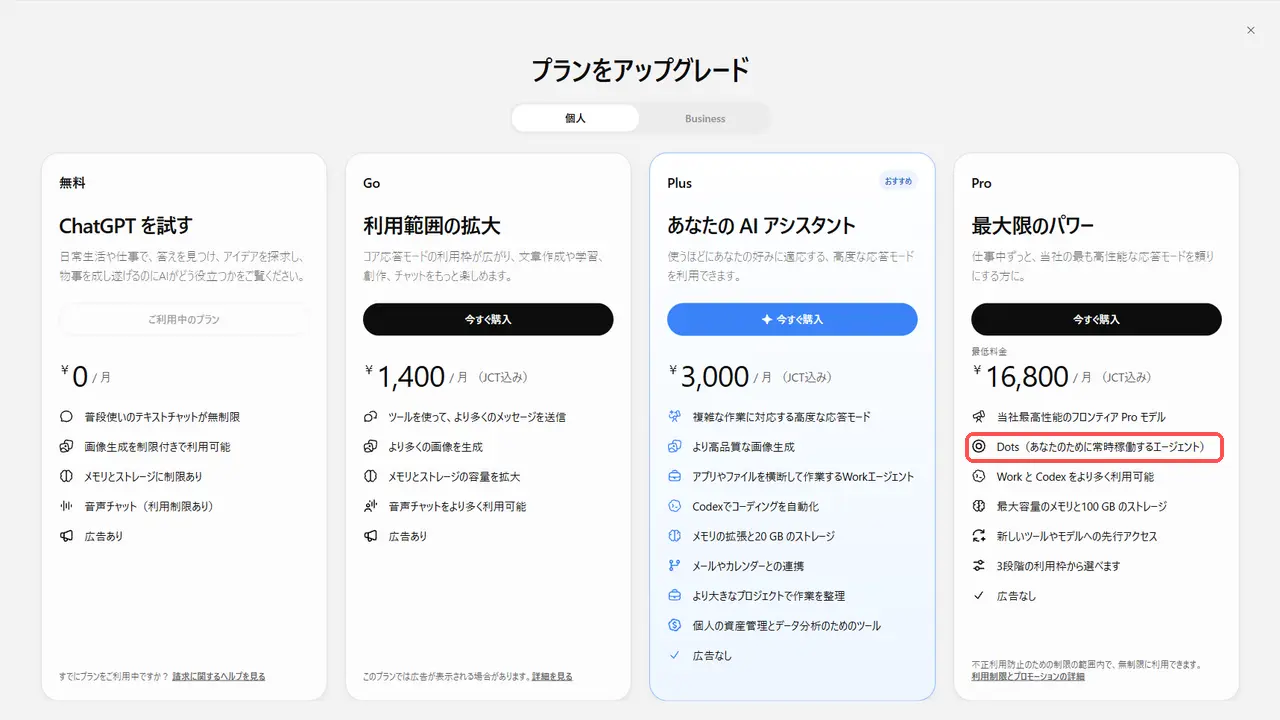Click the ¥3,000 price on the Plus plan
1280x720 pixels.
click(x=709, y=376)
